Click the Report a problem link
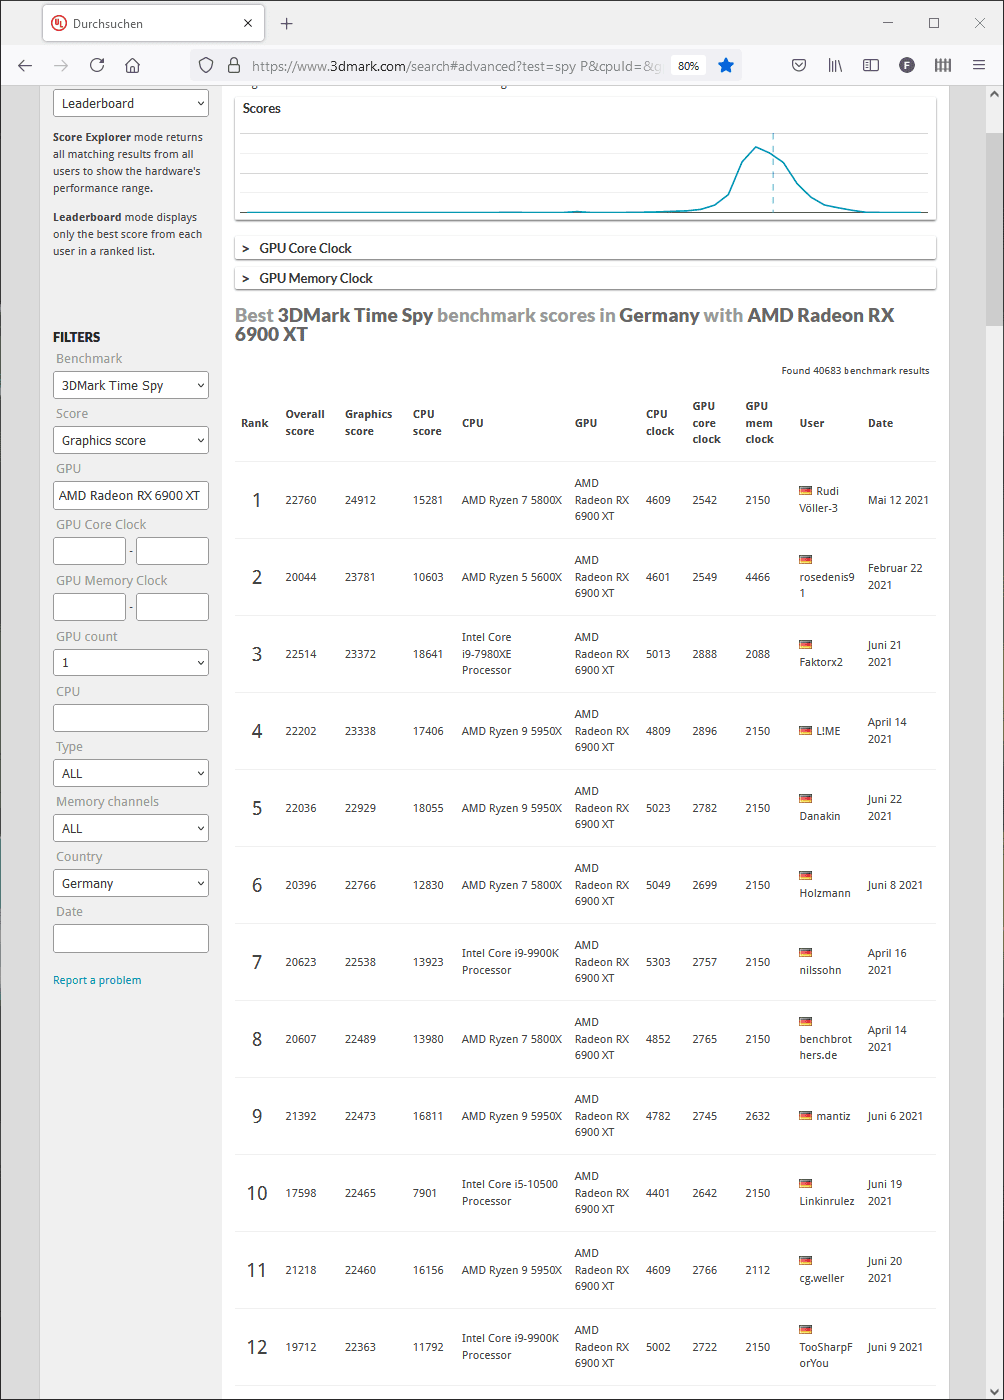This screenshot has width=1004, height=1400. (x=97, y=980)
